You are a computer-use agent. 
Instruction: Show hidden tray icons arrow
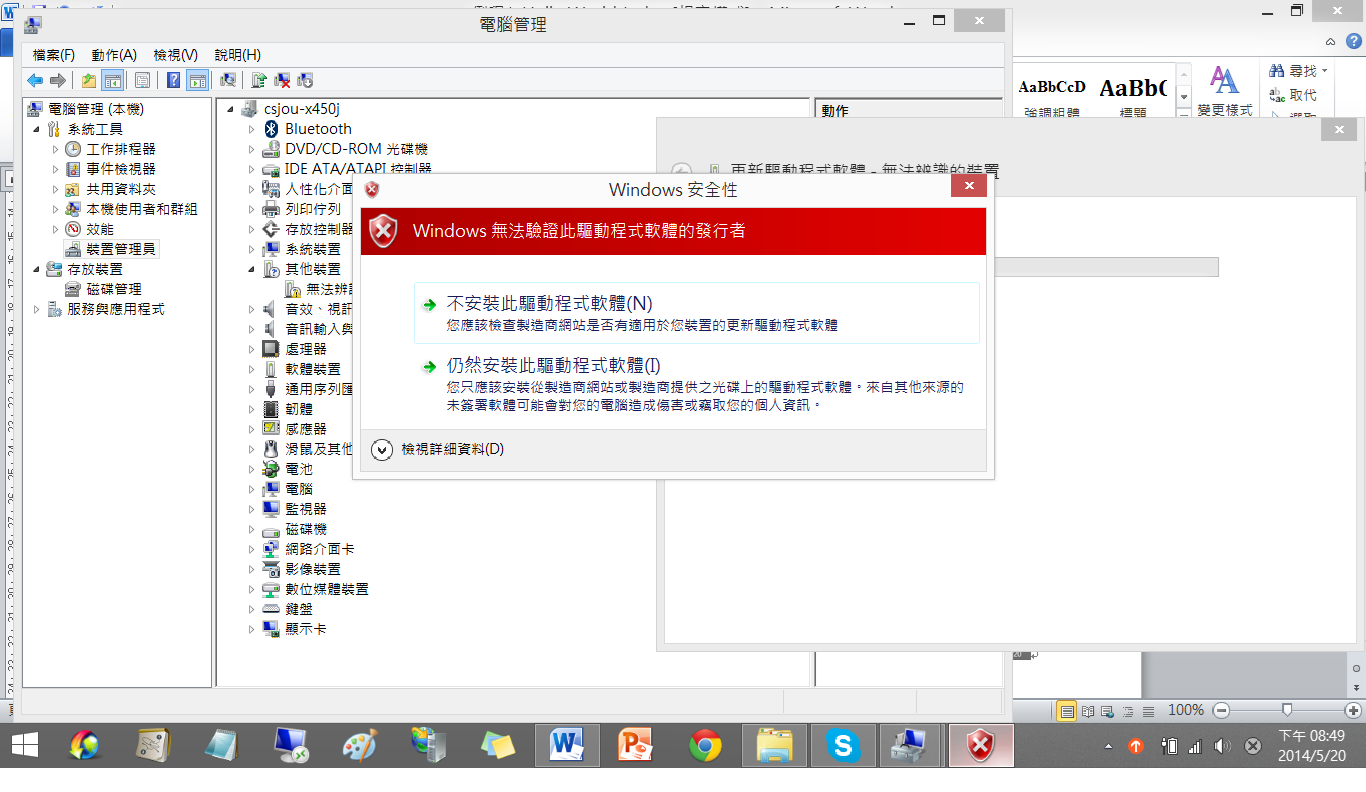(1107, 747)
